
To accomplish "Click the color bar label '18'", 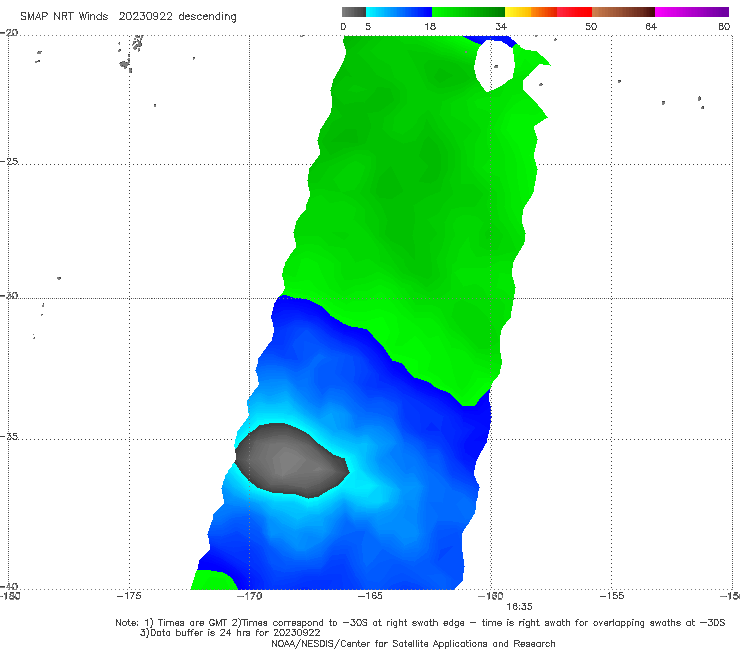I will click(x=430, y=26).
